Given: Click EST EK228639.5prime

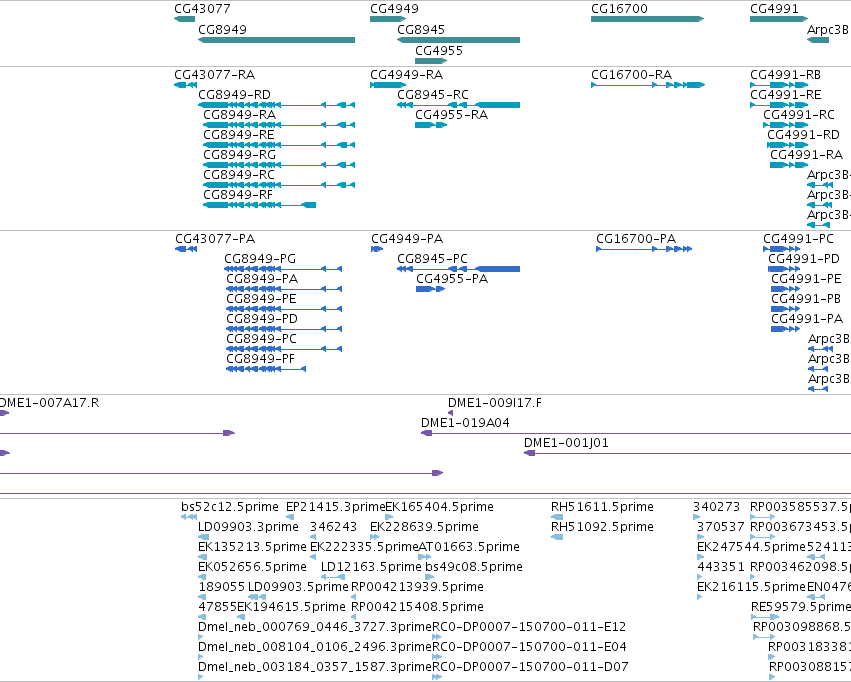Looking at the screenshot, I should tap(375, 537).
